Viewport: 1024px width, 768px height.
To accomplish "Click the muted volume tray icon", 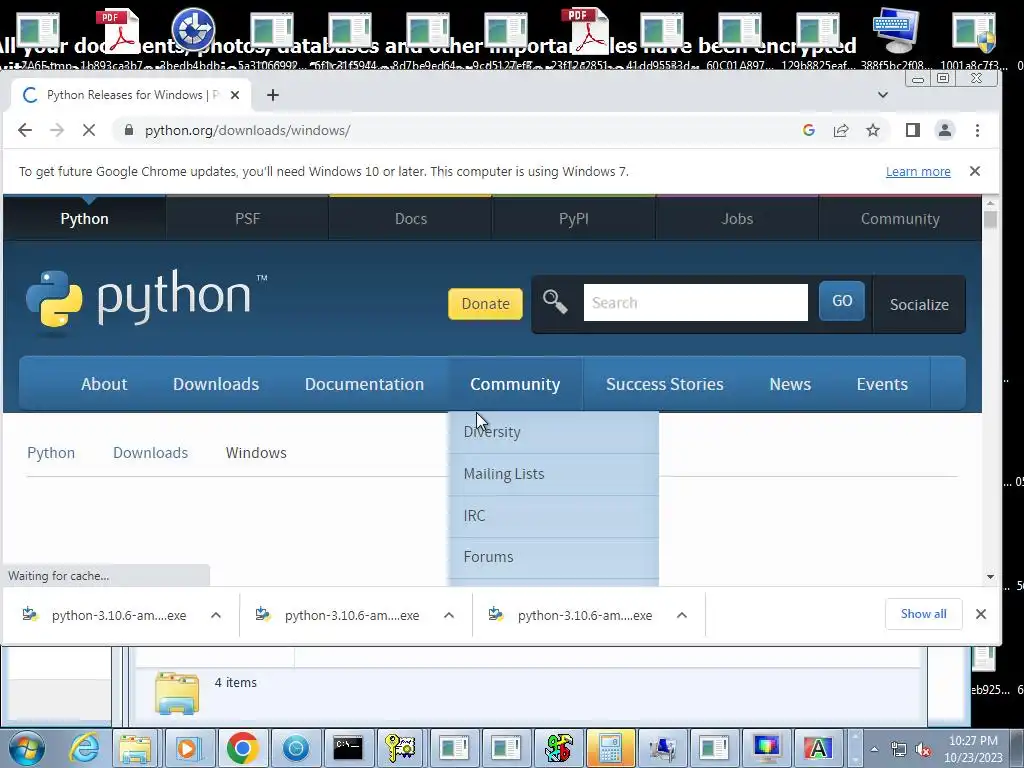I will point(923,749).
